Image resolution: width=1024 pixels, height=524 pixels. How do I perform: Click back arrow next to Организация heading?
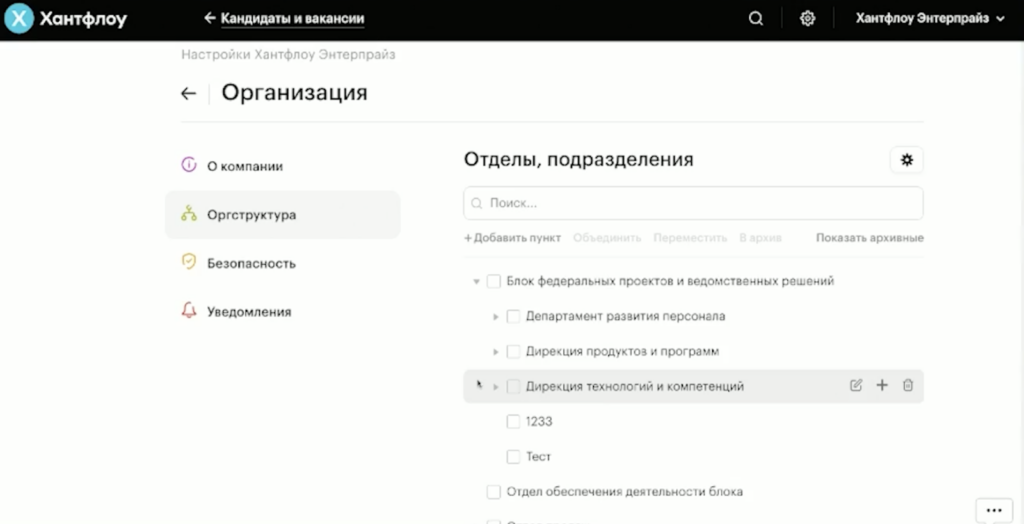click(189, 93)
